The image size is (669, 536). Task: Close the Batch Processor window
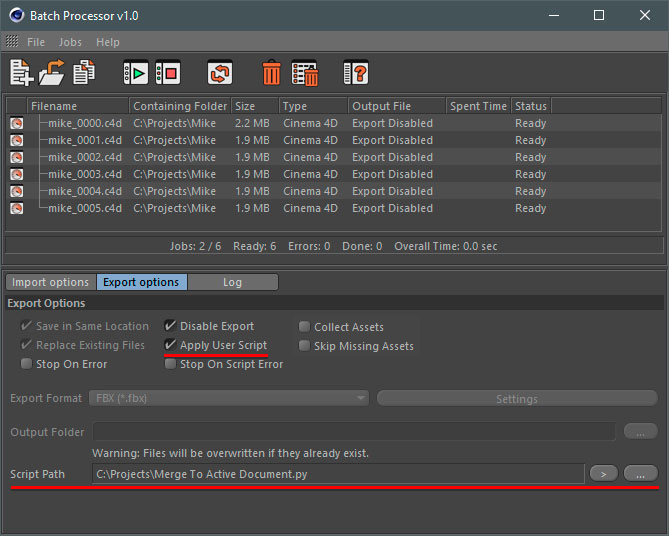tap(645, 15)
